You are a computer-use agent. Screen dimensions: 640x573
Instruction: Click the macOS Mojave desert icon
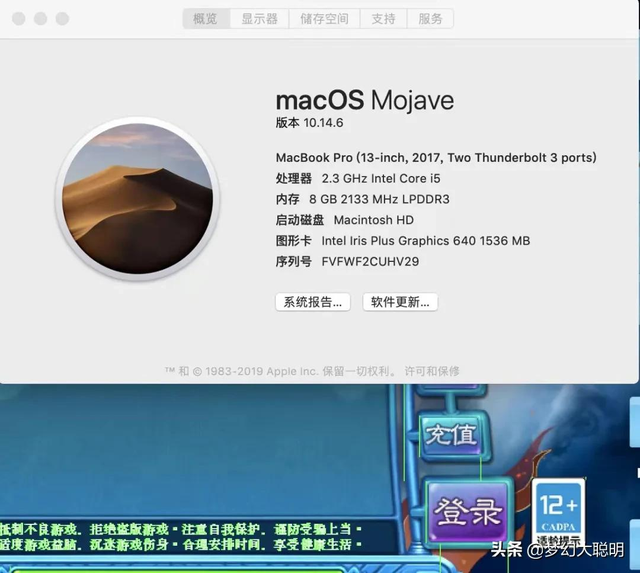(x=135, y=197)
